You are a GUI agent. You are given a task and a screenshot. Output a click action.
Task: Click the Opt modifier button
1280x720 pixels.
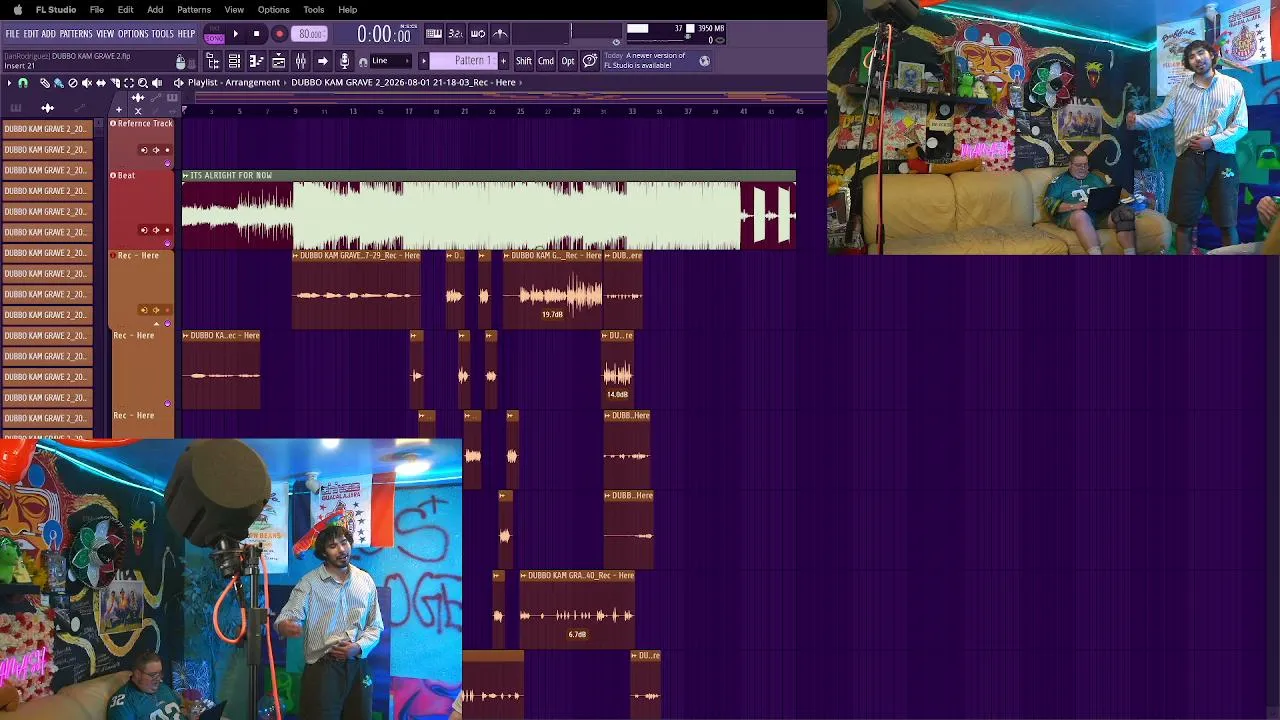point(568,61)
